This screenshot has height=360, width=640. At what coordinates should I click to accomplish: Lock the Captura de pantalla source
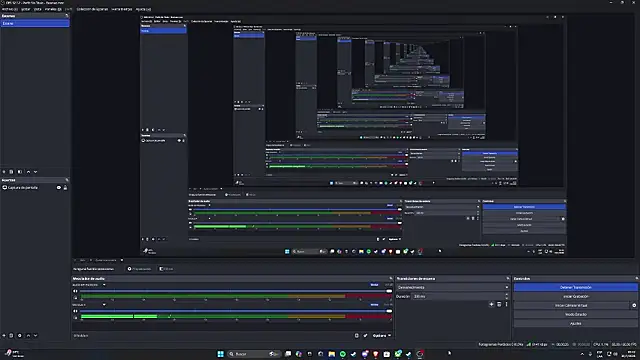(65, 188)
